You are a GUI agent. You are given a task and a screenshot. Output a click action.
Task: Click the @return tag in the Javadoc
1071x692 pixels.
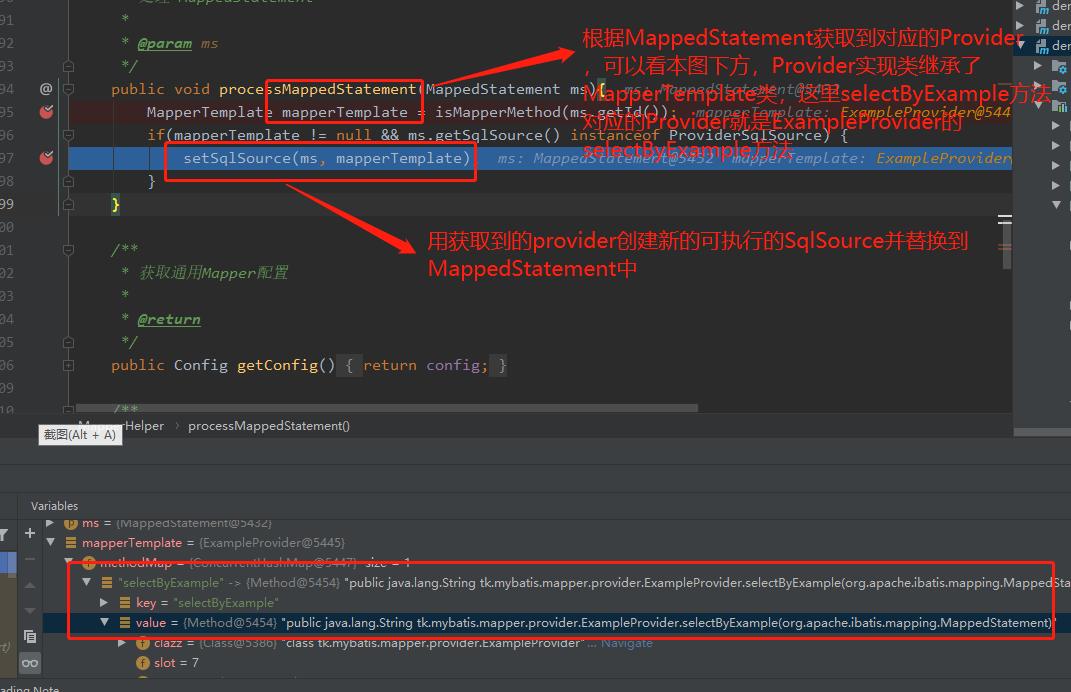point(169,319)
